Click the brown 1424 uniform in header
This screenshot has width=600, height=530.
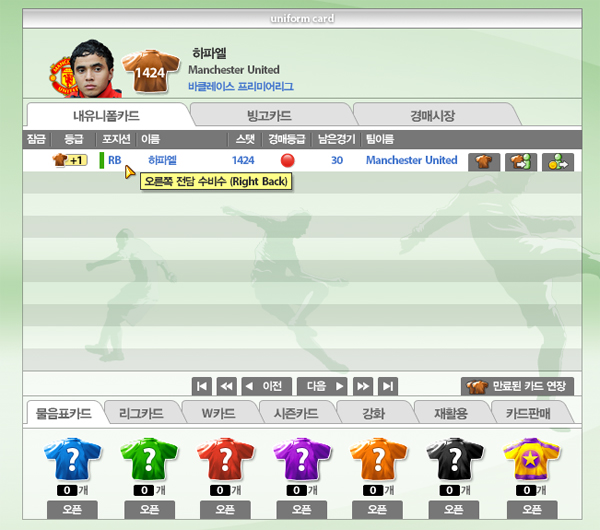150,71
